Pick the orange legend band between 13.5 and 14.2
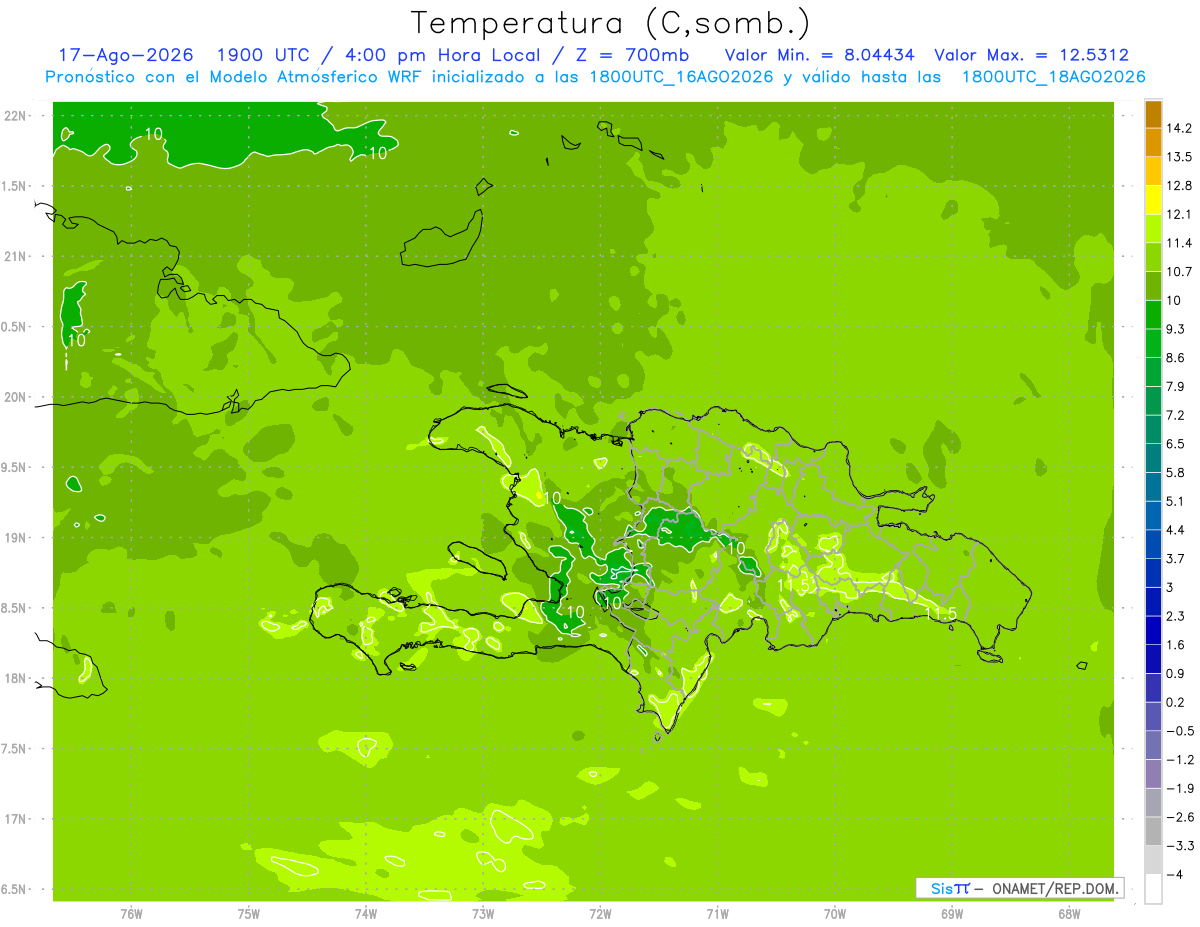 (1153, 143)
